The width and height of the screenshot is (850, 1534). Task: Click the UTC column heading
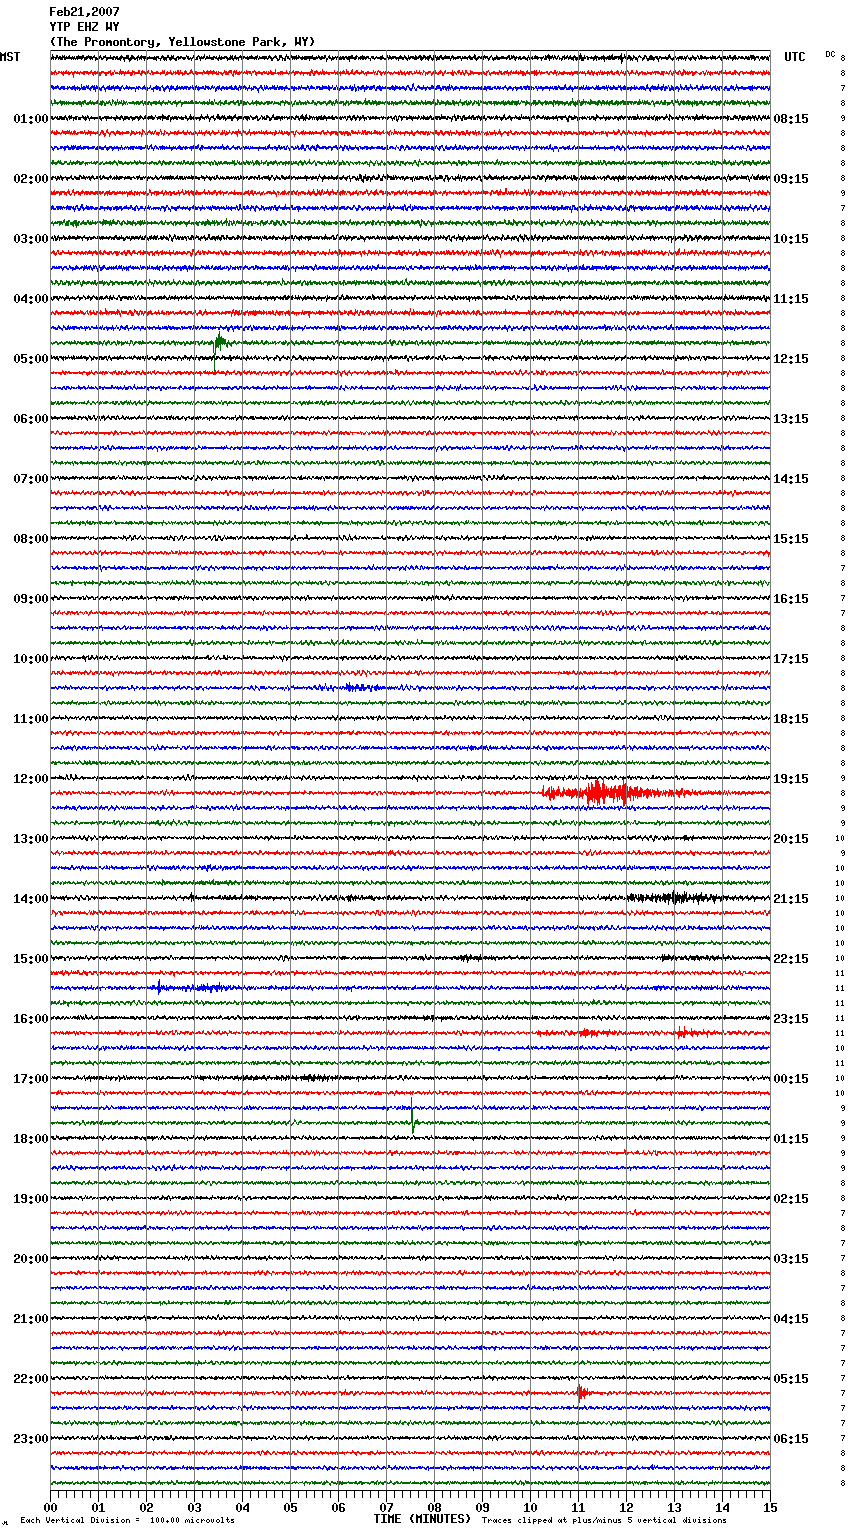(795, 57)
